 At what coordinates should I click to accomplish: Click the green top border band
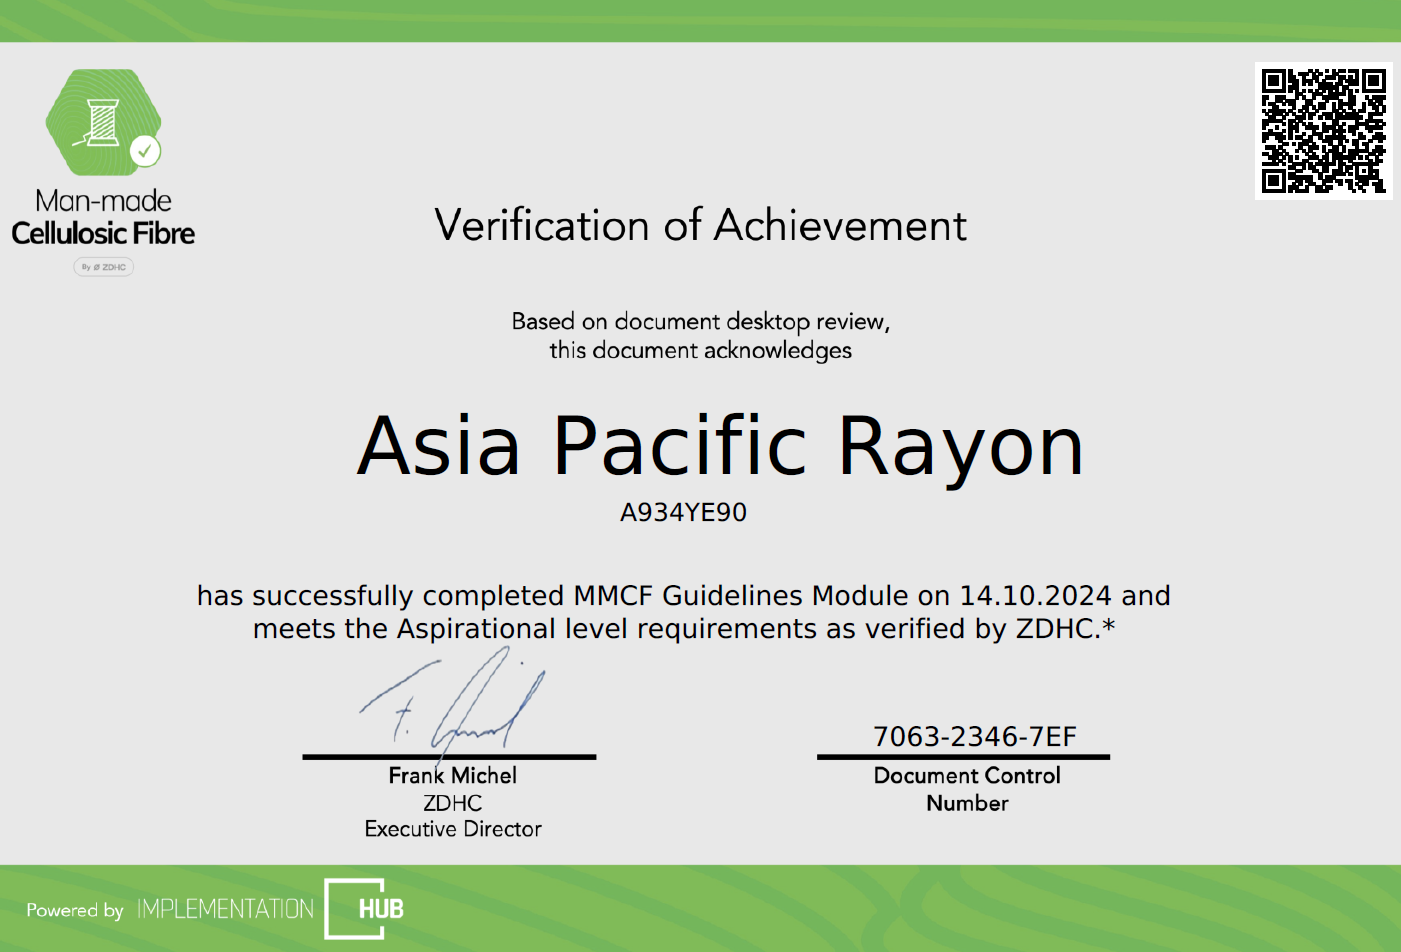pos(700,18)
